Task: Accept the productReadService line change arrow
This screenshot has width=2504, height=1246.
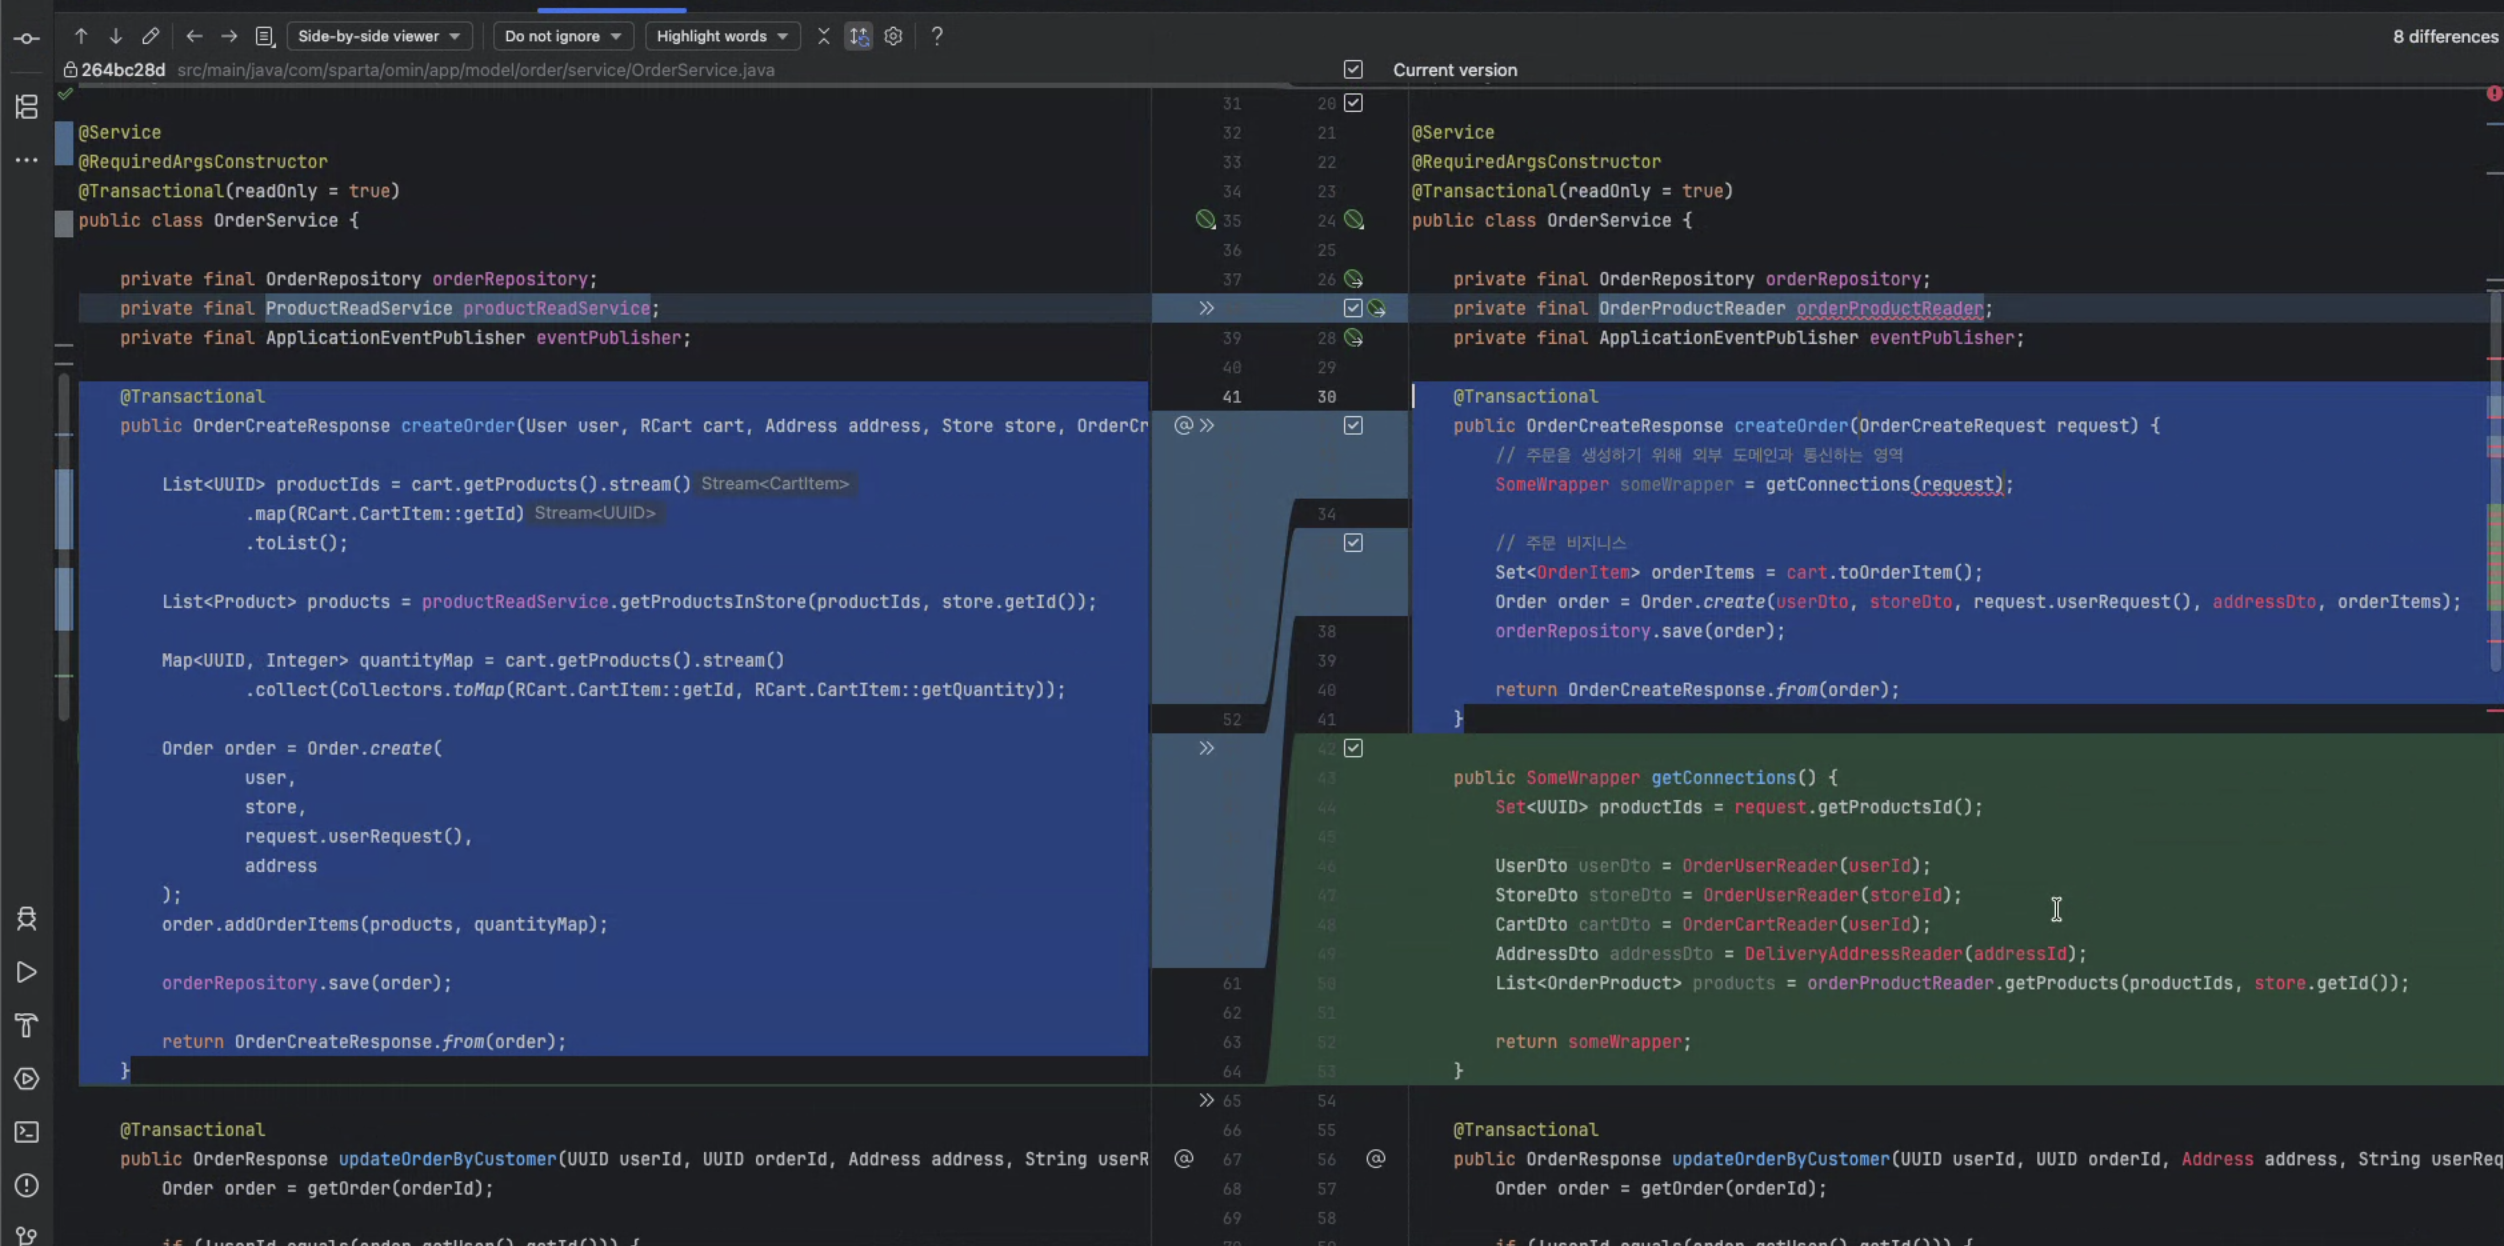Action: [x=1207, y=308]
